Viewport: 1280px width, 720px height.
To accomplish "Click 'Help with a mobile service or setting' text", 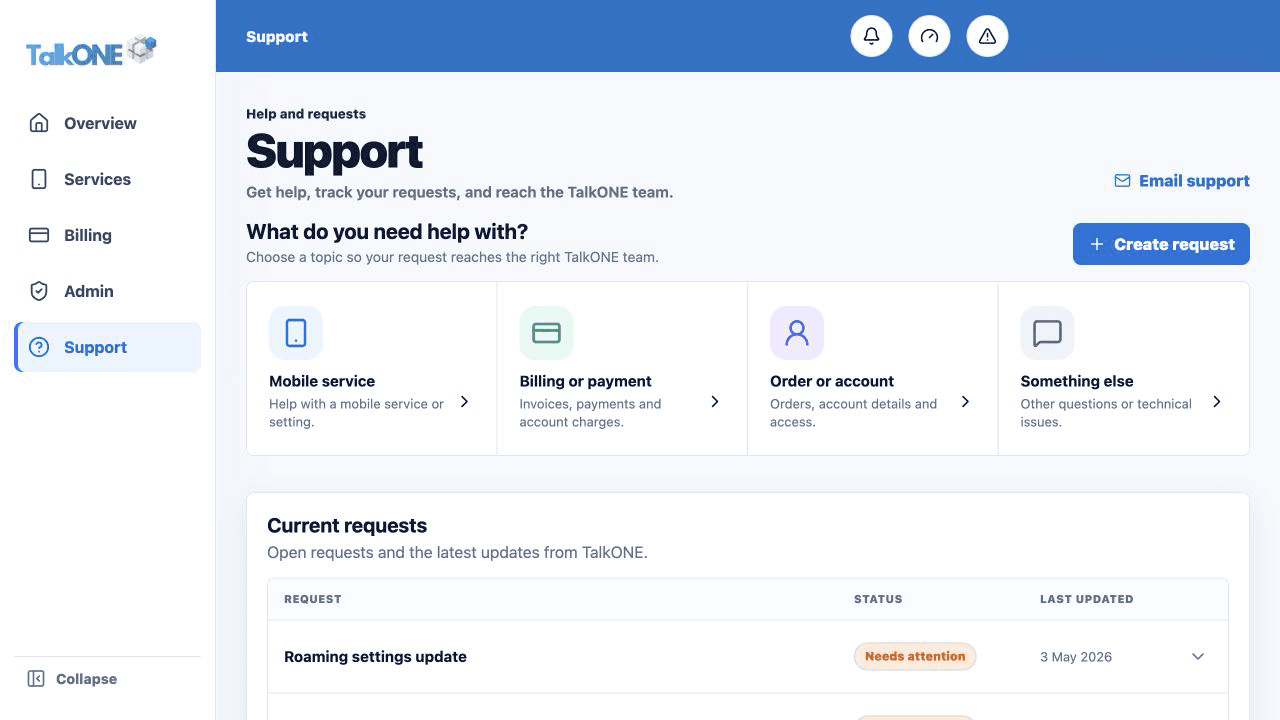I will click(x=356, y=413).
